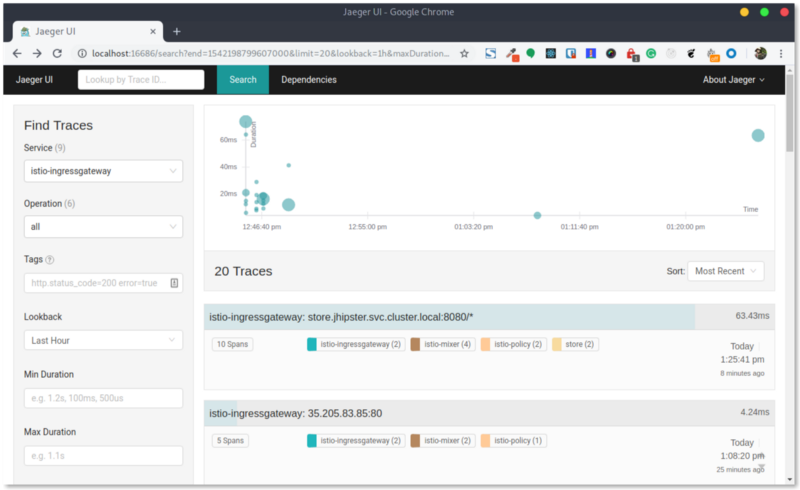800x490 pixels.
Task: Open the Tags help question mark
Action: [49, 260]
